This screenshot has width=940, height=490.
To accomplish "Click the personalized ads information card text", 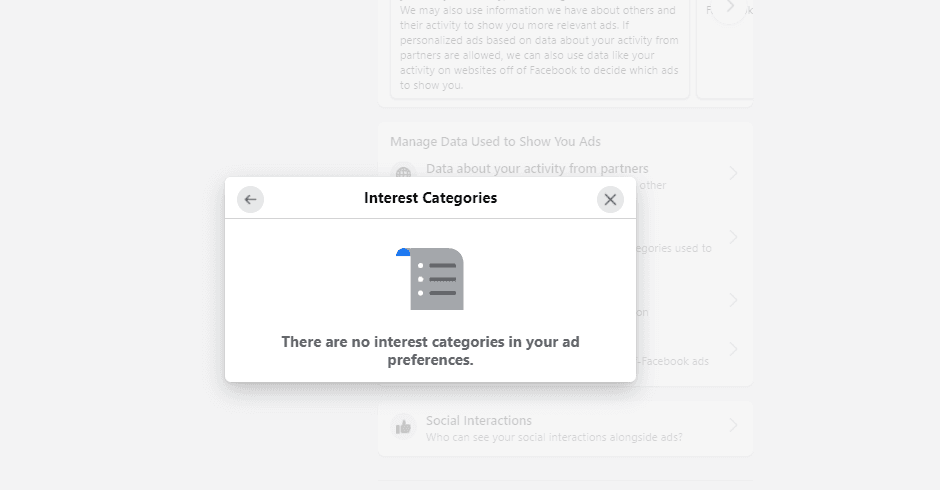I will (539, 48).
